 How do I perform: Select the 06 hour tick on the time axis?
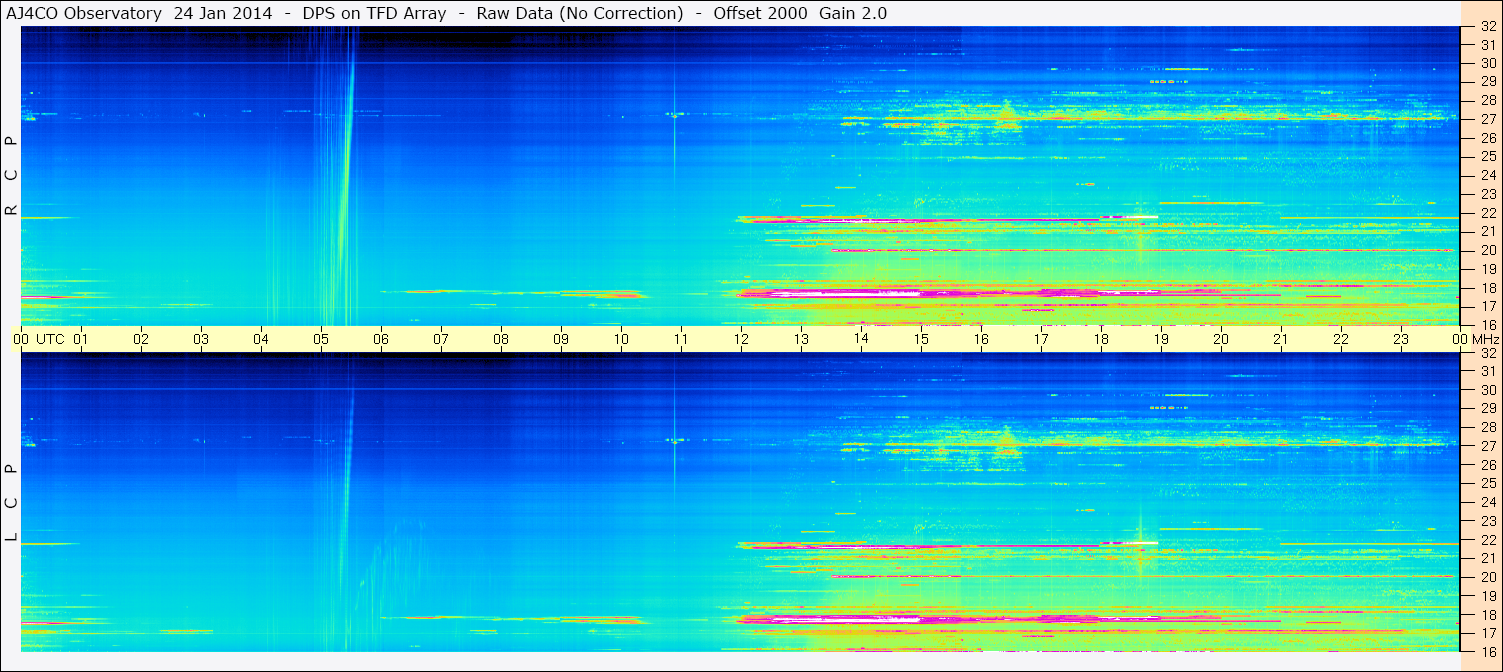click(381, 340)
